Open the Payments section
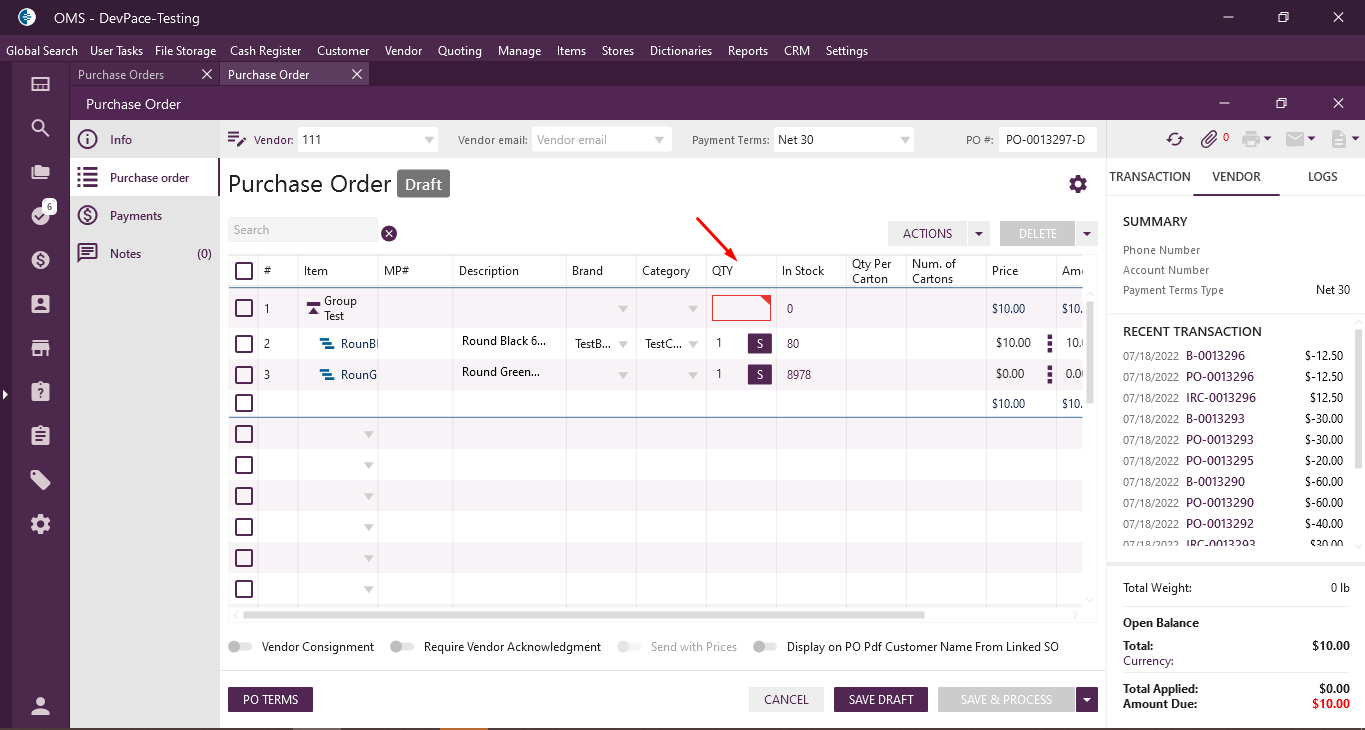The image size is (1365, 730). coord(145,216)
